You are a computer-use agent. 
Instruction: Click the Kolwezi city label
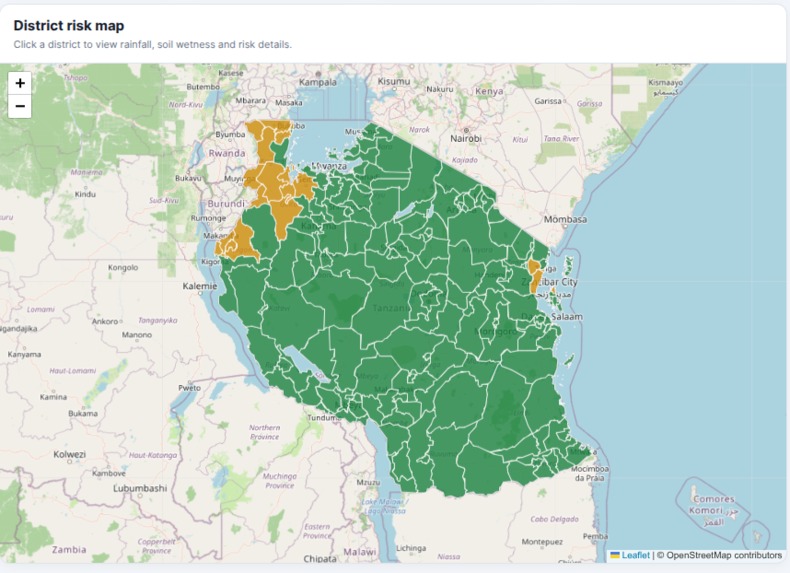point(70,454)
